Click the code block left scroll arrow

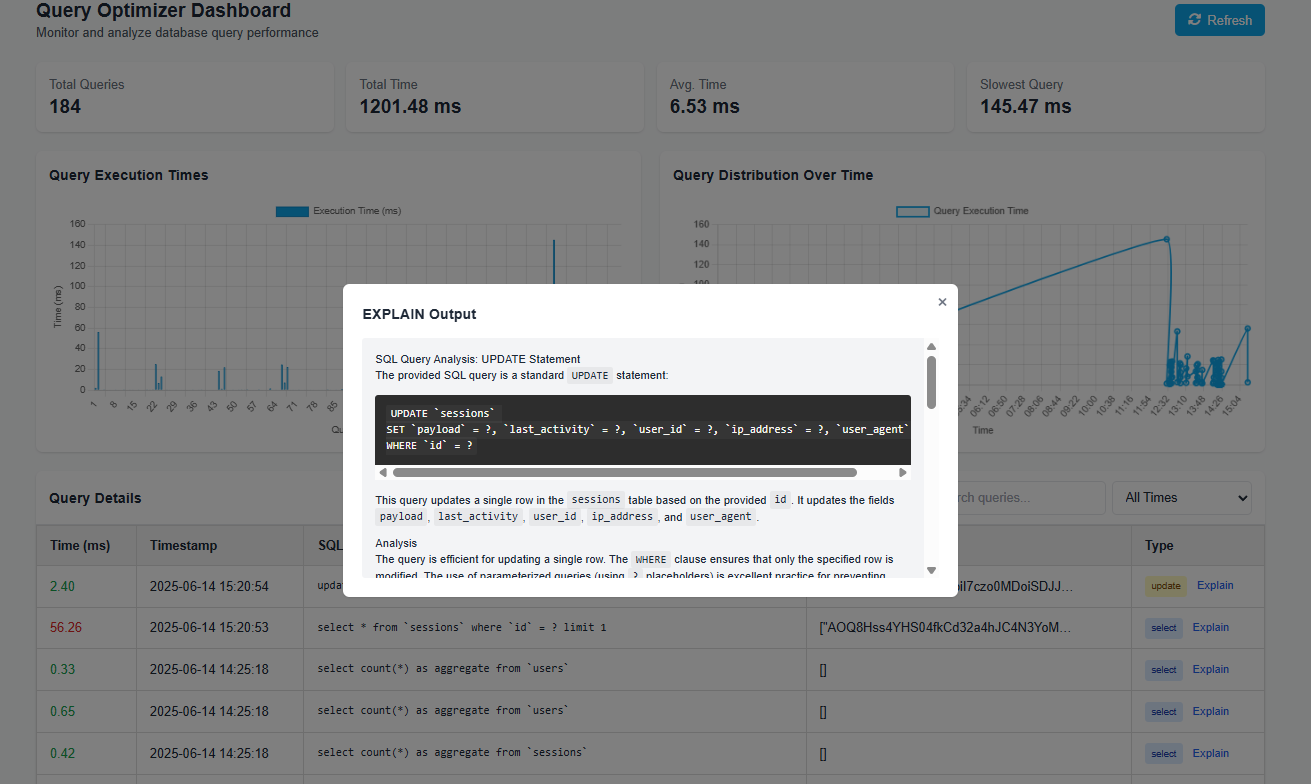tap(382, 472)
